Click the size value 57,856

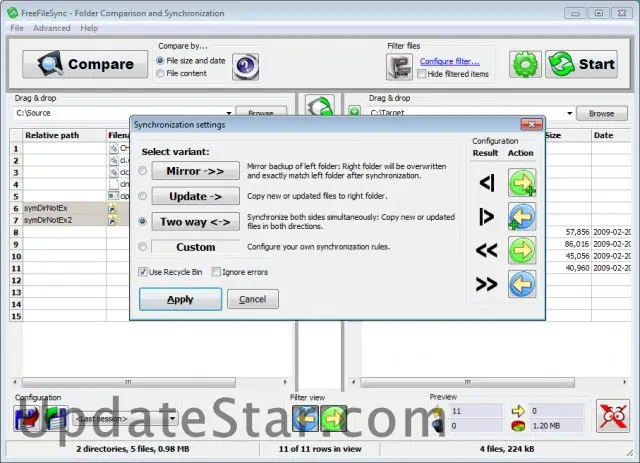pyautogui.click(x=577, y=232)
